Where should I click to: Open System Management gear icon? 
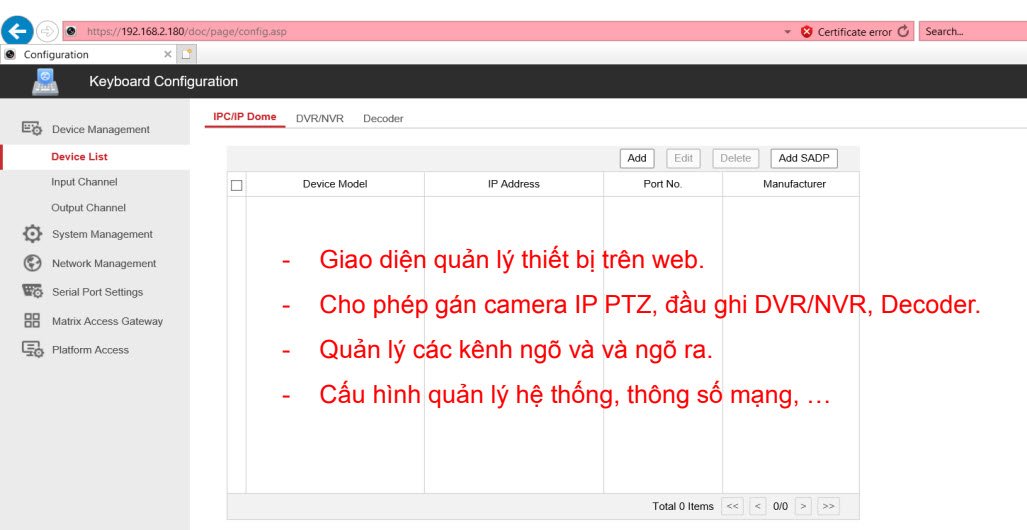tap(32, 234)
